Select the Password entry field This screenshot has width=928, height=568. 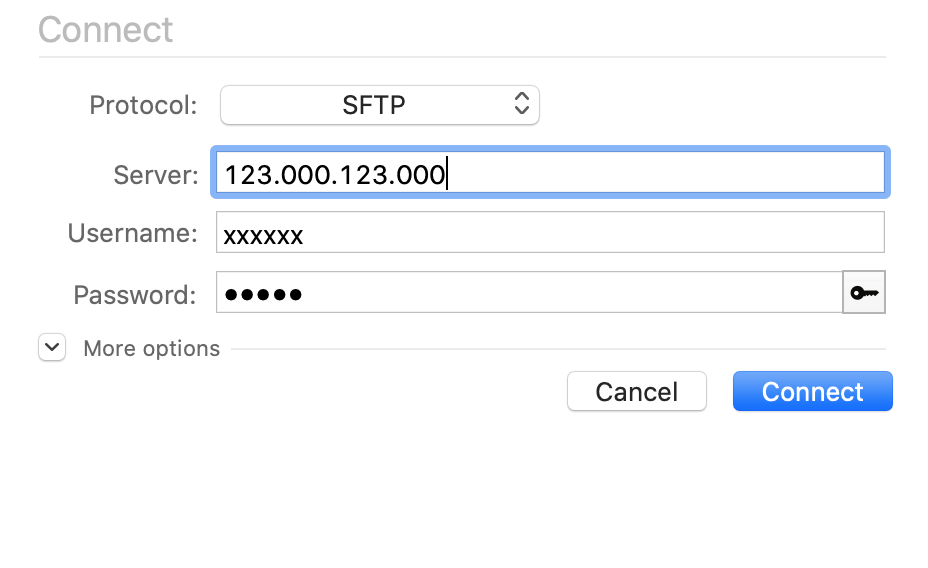[530, 293]
